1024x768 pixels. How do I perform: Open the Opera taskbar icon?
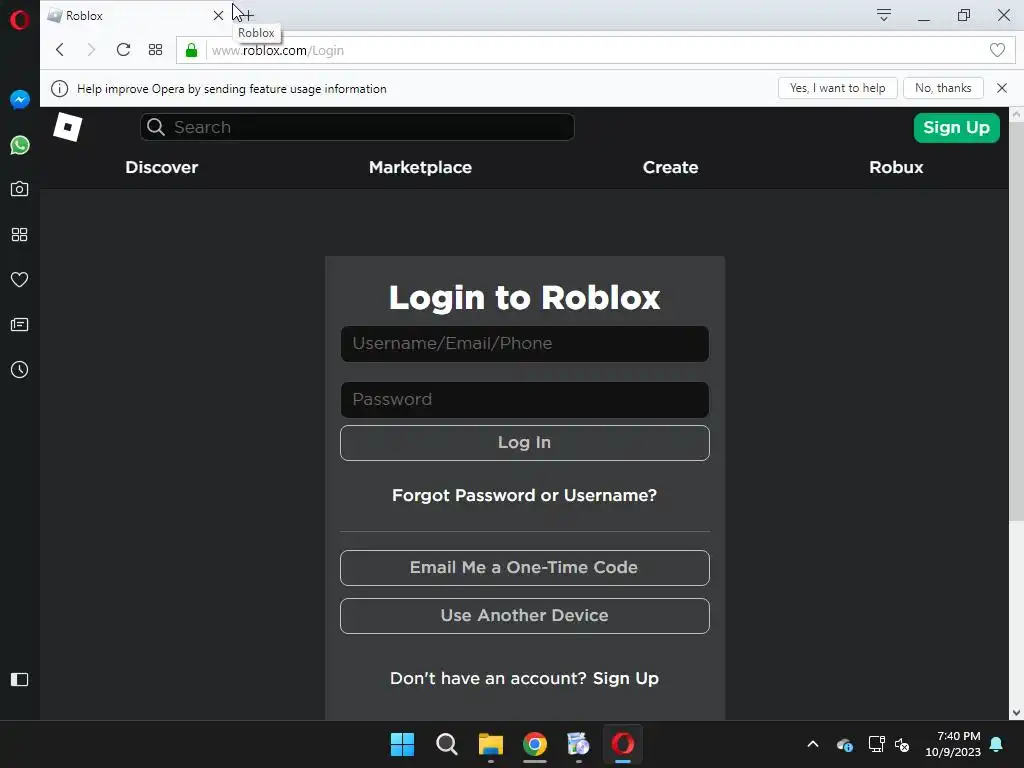point(623,744)
